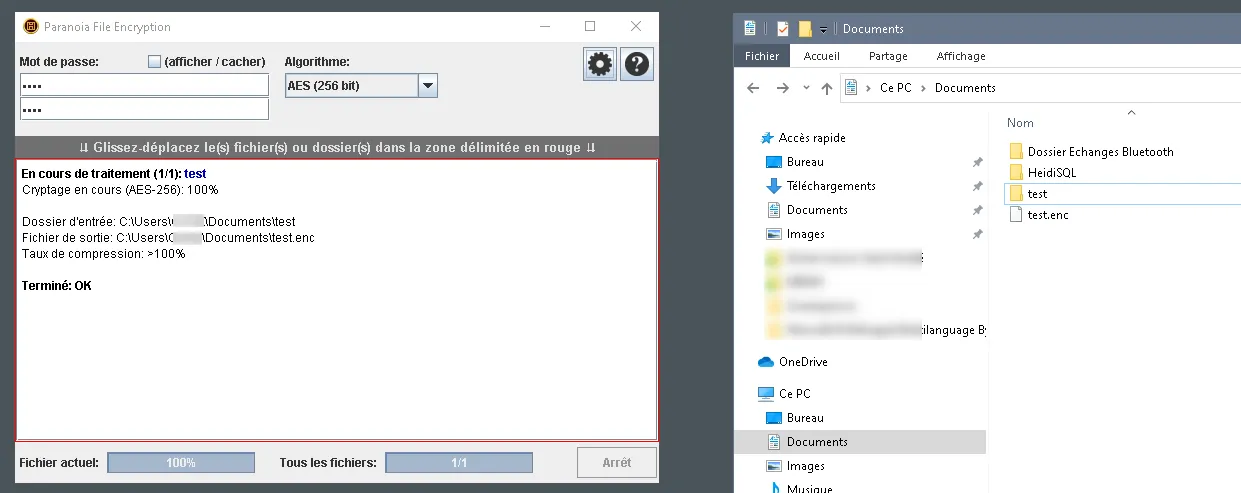This screenshot has width=1241, height=493.
Task: Collapse the Nom column sort chevron
Action: coord(1131,112)
